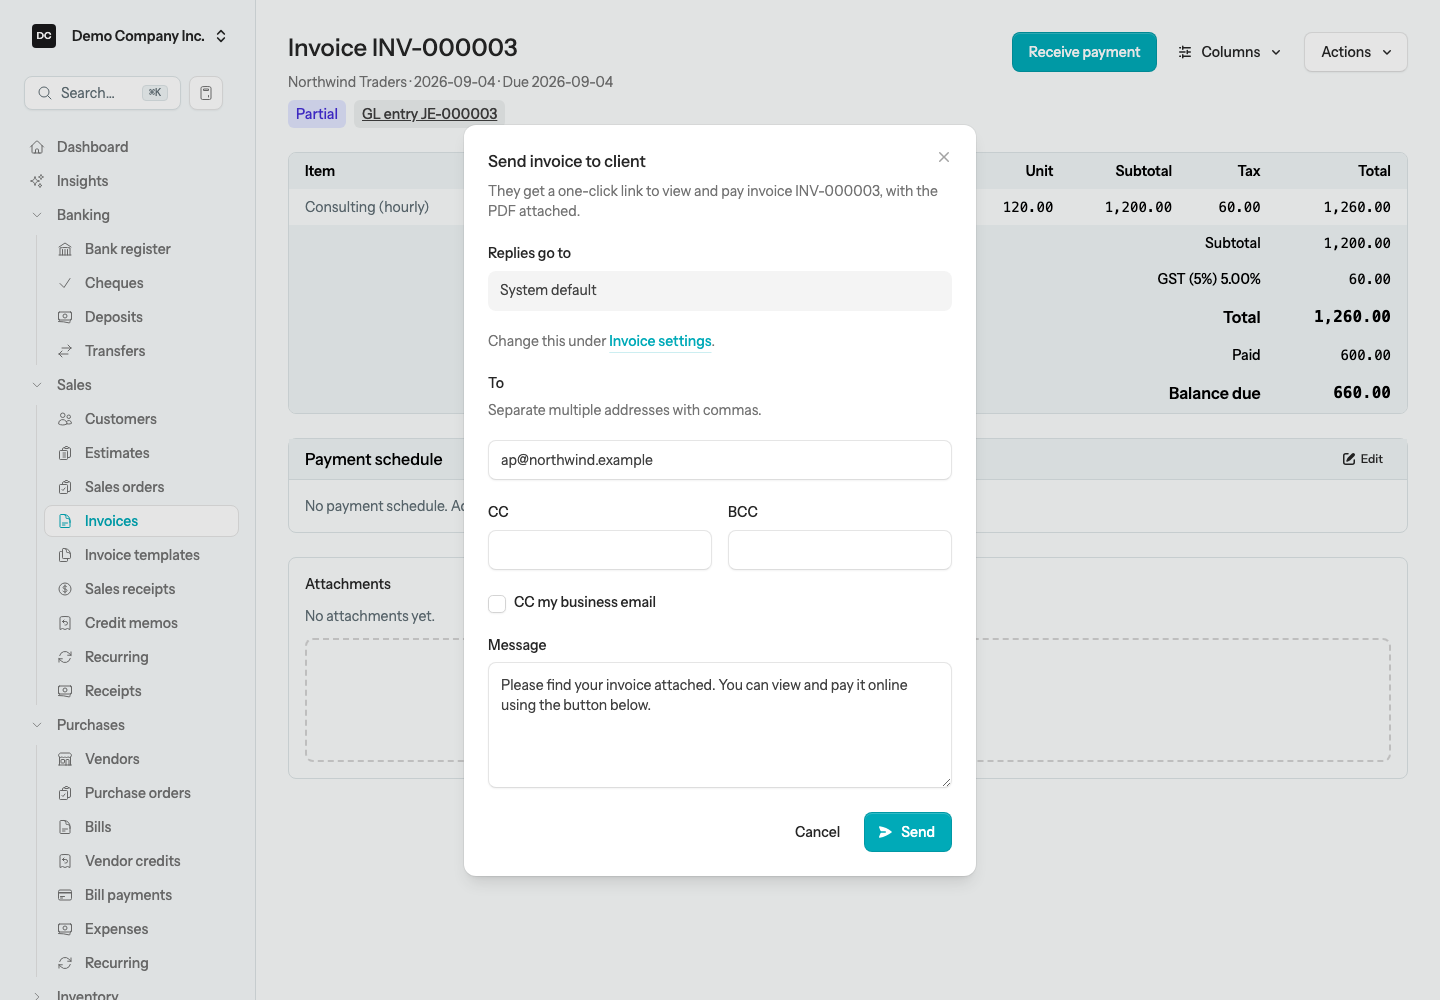Click the Receive payment button
The height and width of the screenshot is (1000, 1440).
pyautogui.click(x=1084, y=52)
